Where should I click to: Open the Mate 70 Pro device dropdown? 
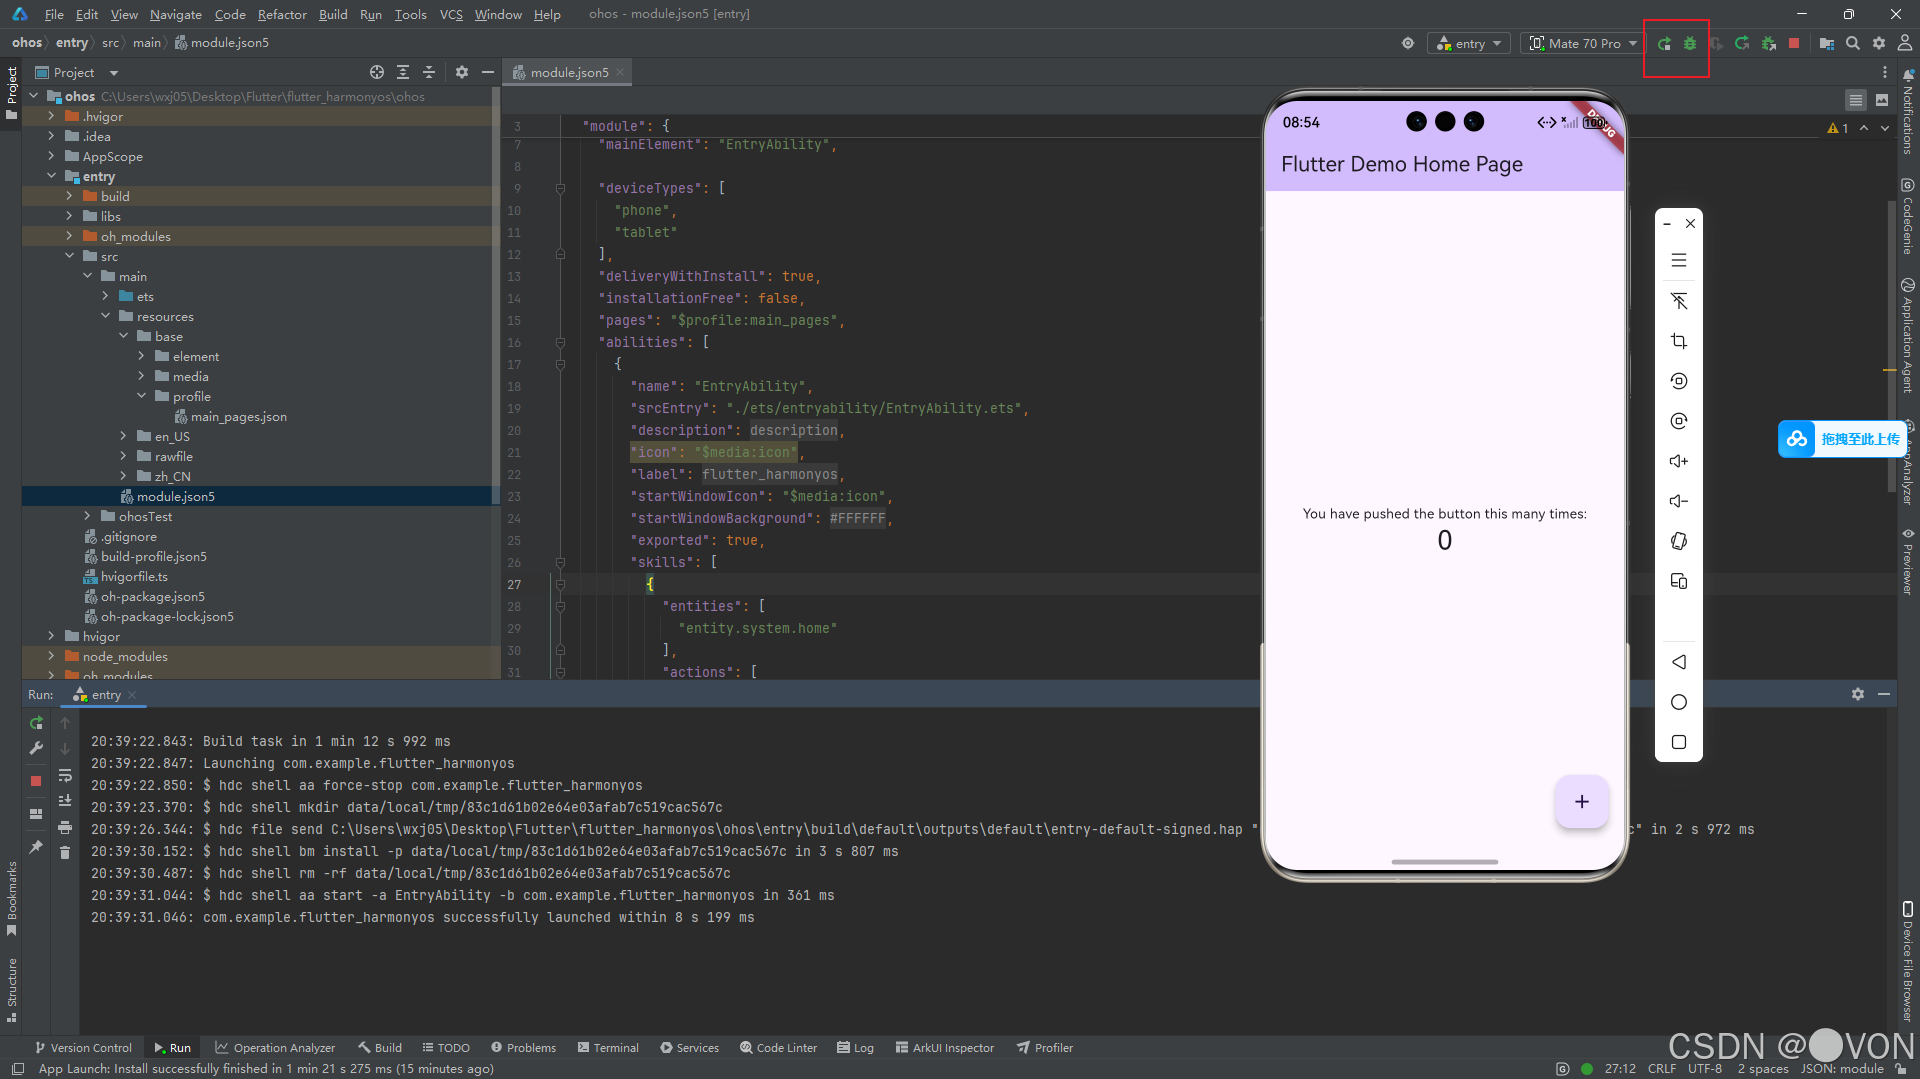point(1584,43)
